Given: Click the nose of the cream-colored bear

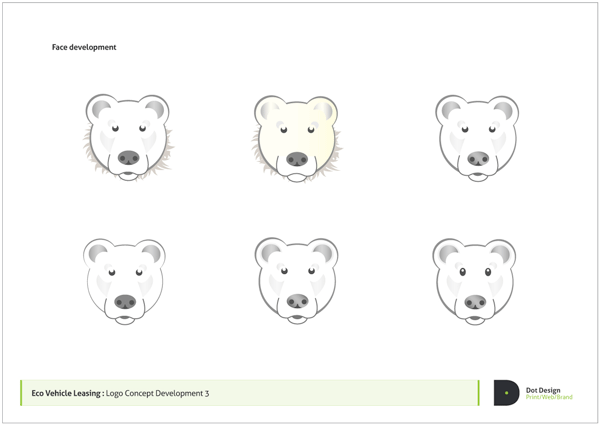Looking at the screenshot, I should [297, 159].
